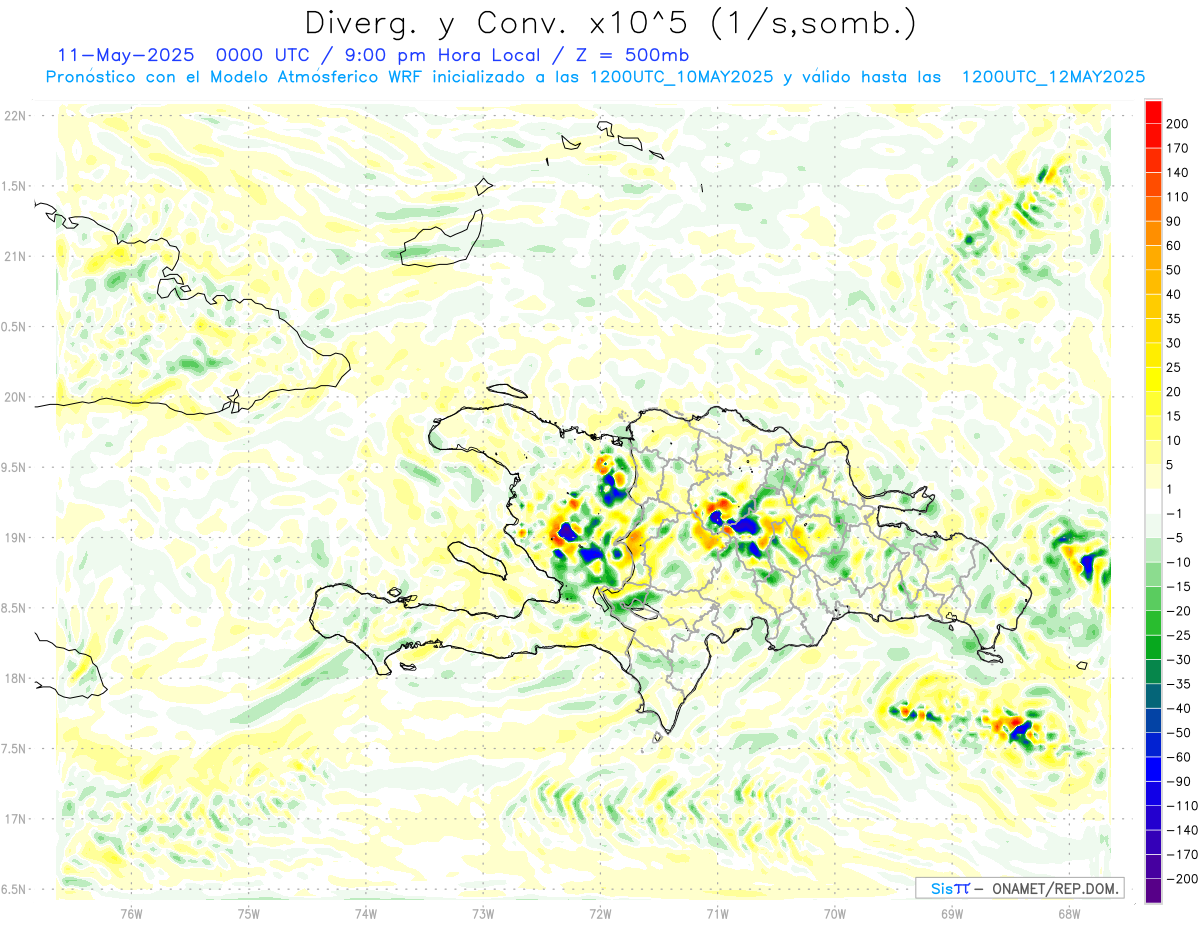This screenshot has width=1200, height=927.
Task: Click the positive "20" color scale label
Action: [x=1174, y=392]
